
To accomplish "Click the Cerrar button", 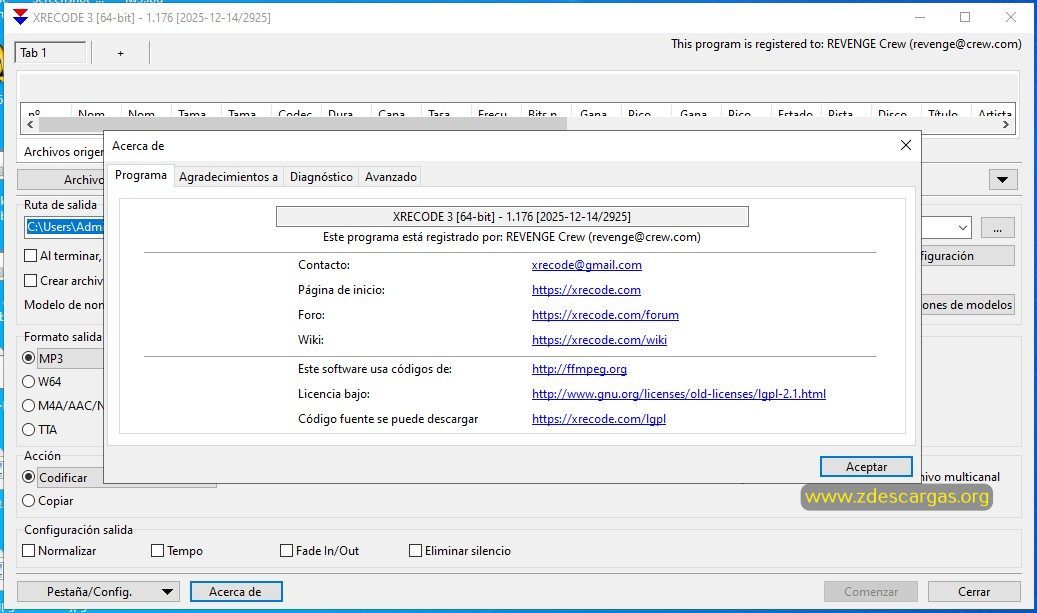I will pyautogui.click(x=974, y=592).
